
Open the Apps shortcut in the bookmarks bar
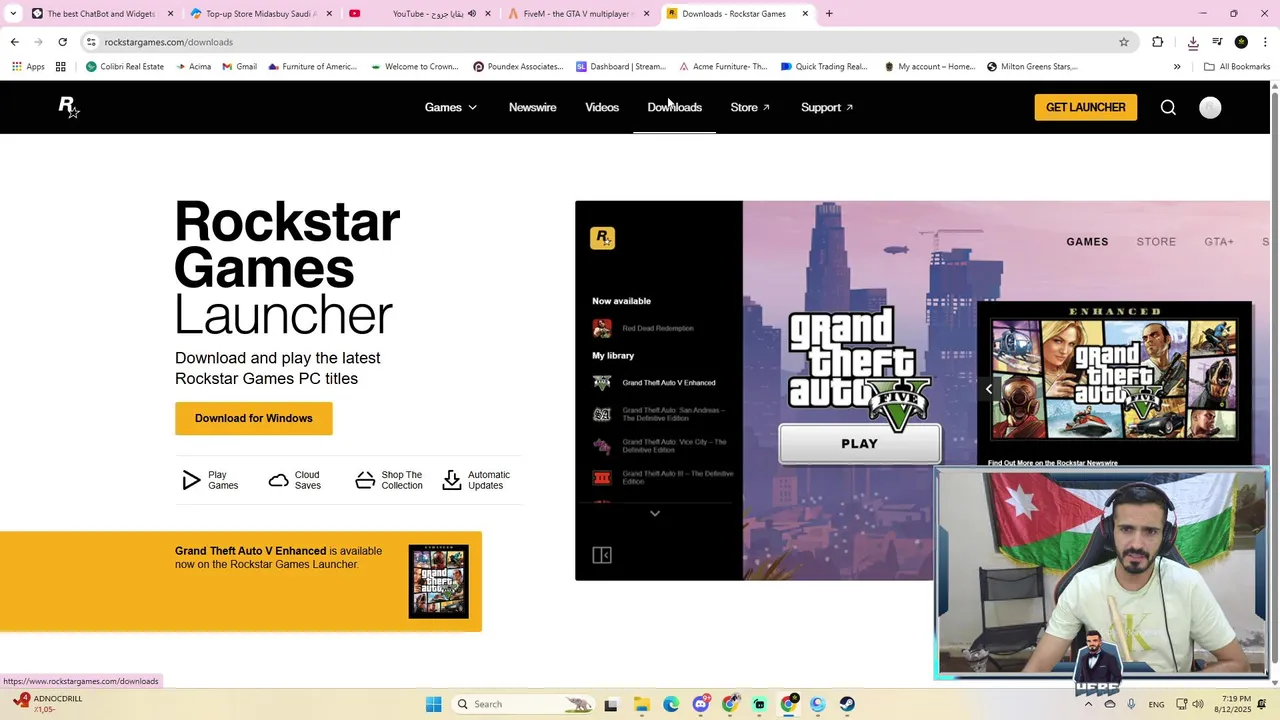[x=28, y=67]
